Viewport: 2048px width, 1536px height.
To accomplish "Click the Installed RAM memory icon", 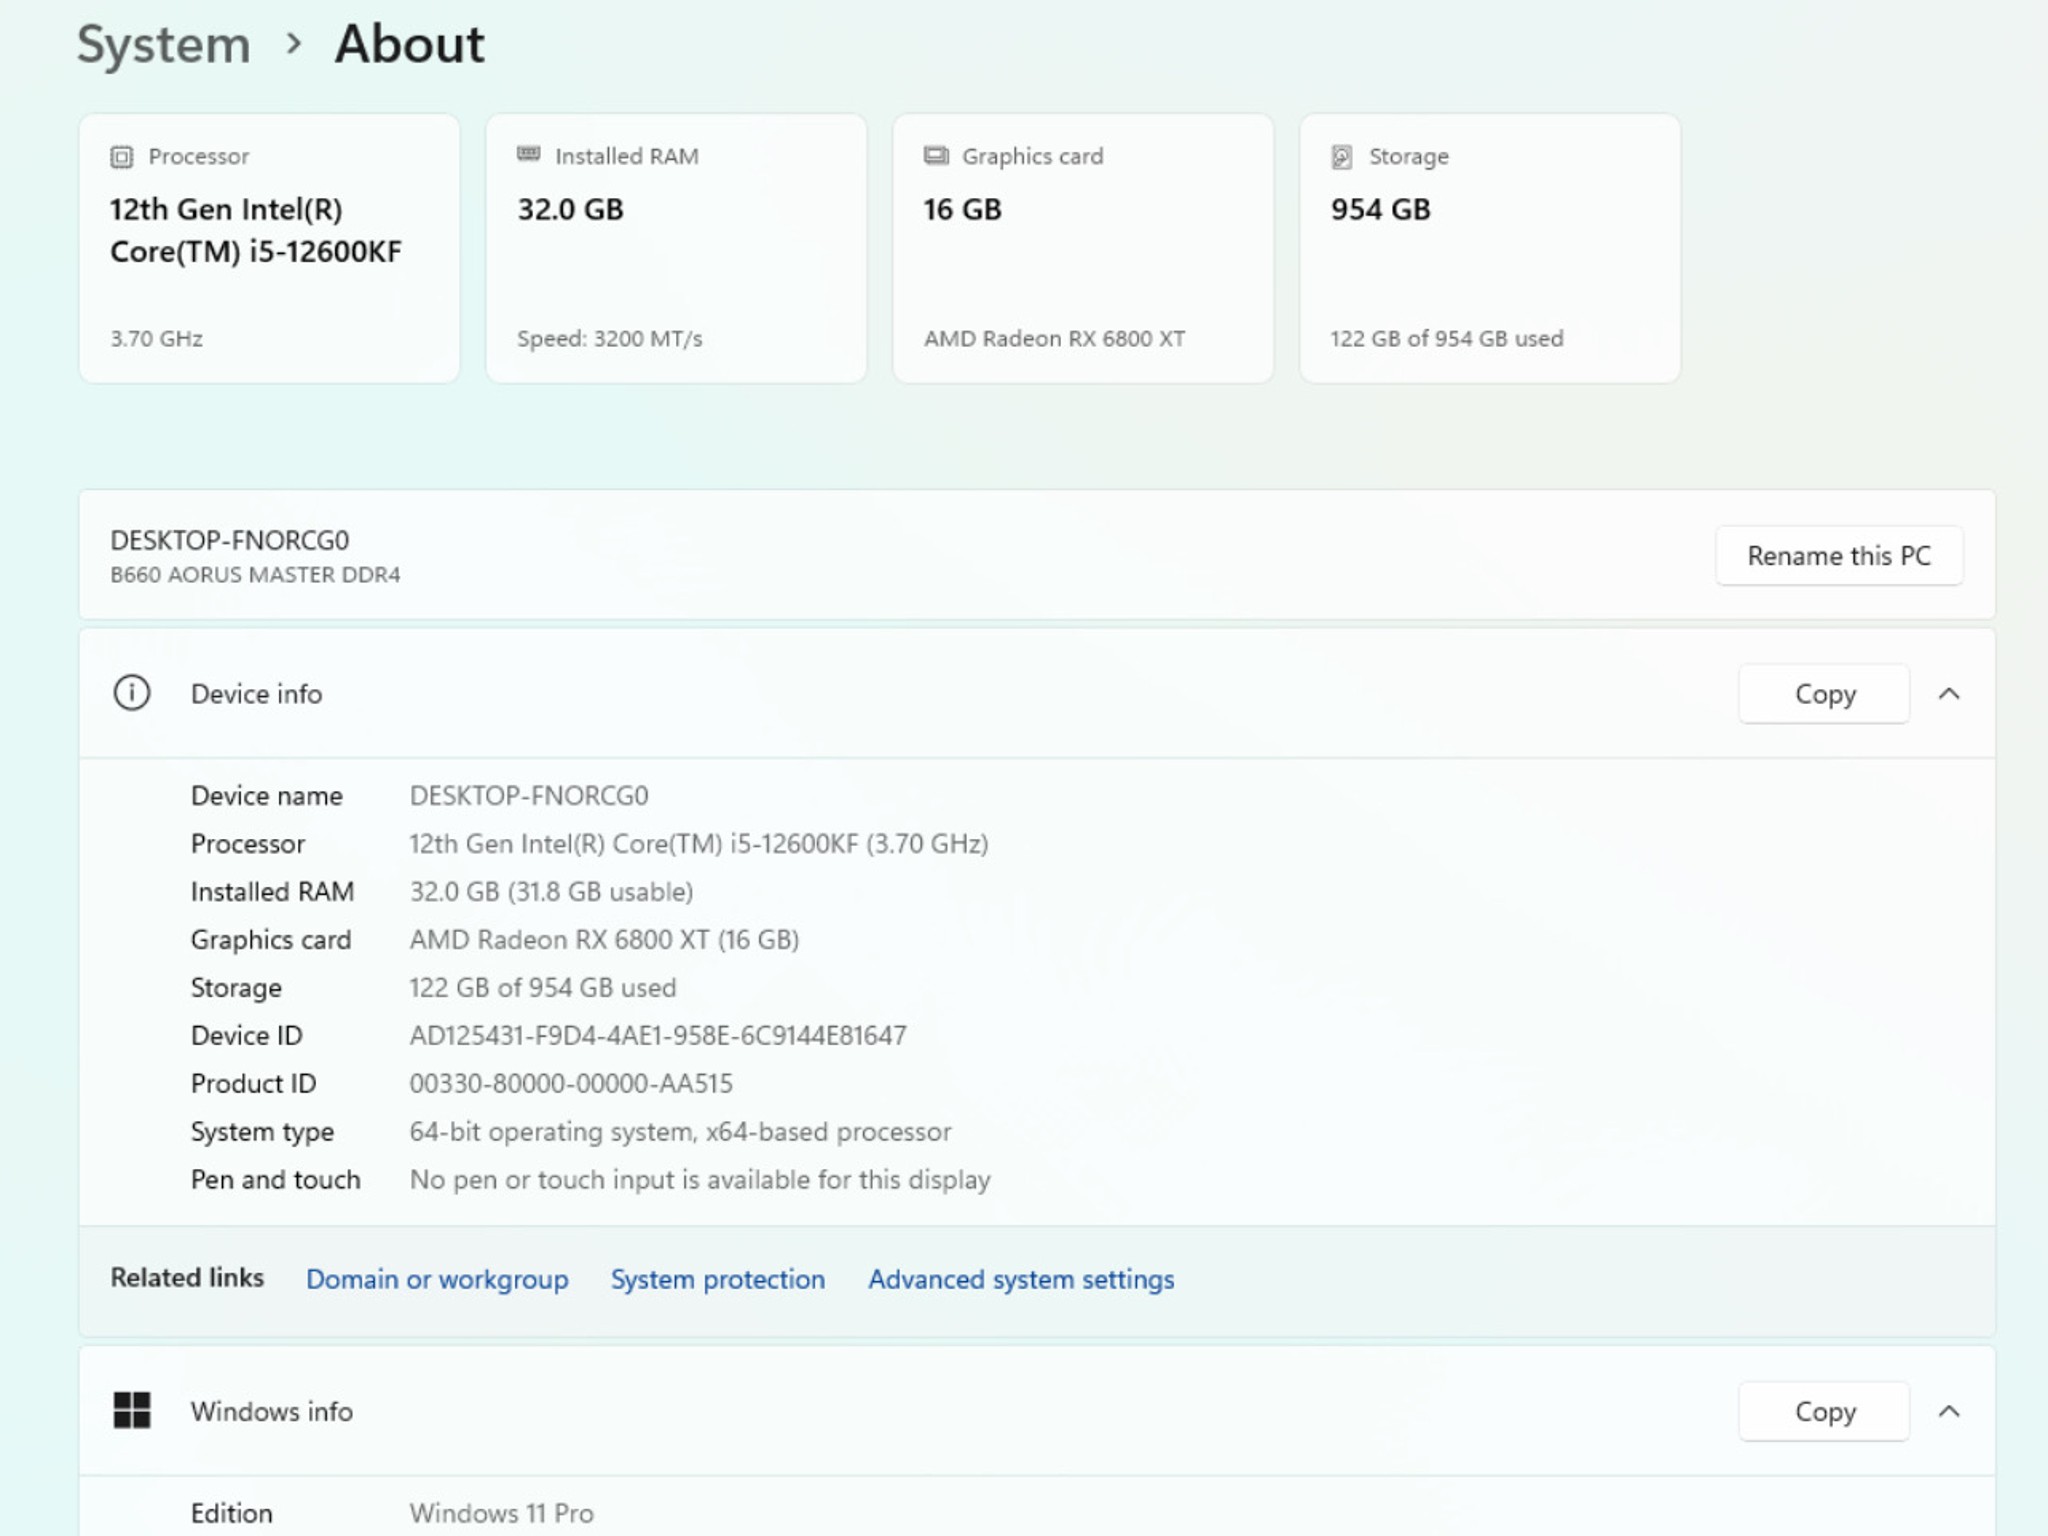I will pos(529,154).
